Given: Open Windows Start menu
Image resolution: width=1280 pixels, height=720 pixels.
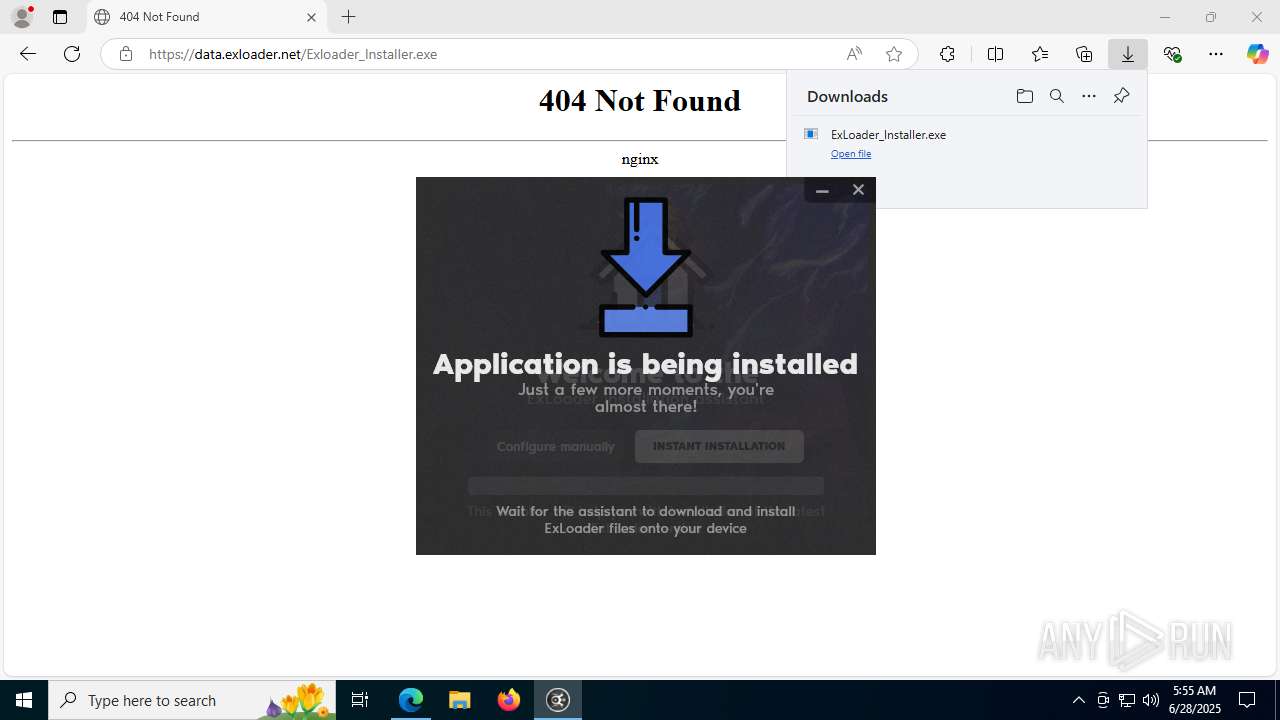Looking at the screenshot, I should (24, 700).
